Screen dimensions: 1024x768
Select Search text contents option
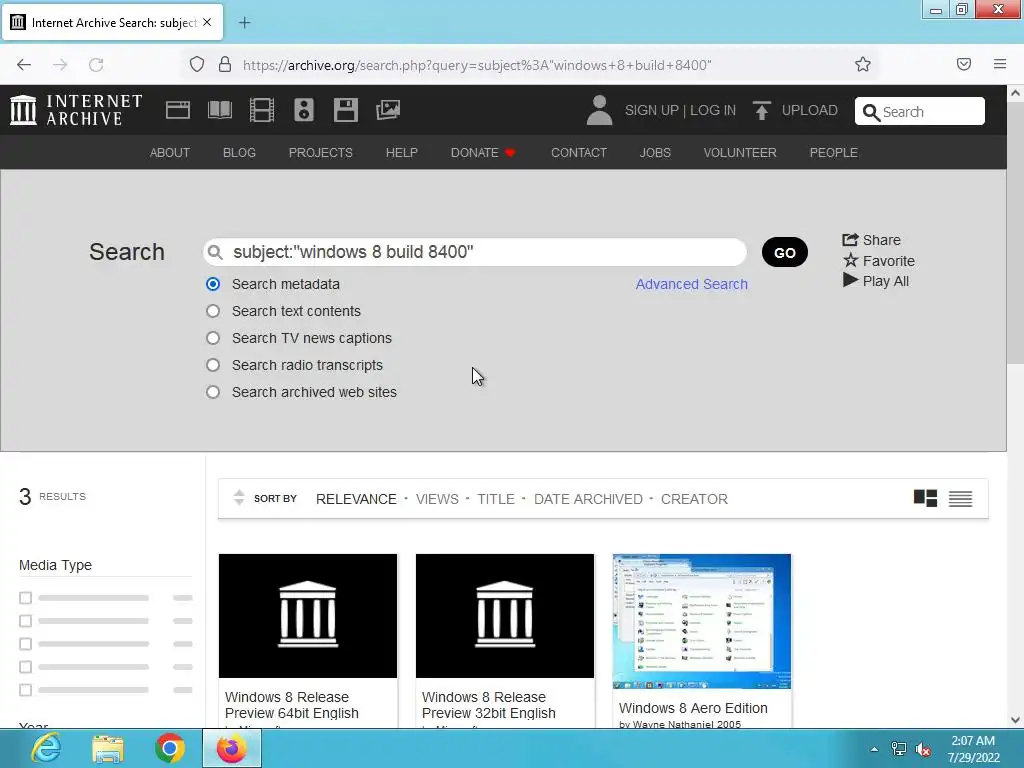pyautogui.click(x=213, y=311)
